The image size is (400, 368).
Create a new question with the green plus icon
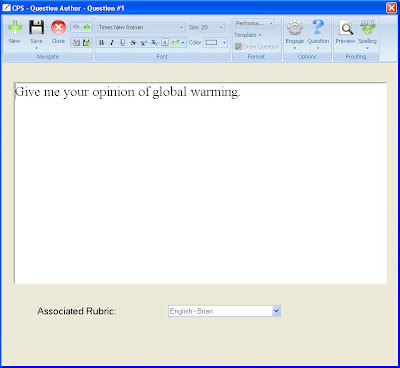tap(15, 28)
